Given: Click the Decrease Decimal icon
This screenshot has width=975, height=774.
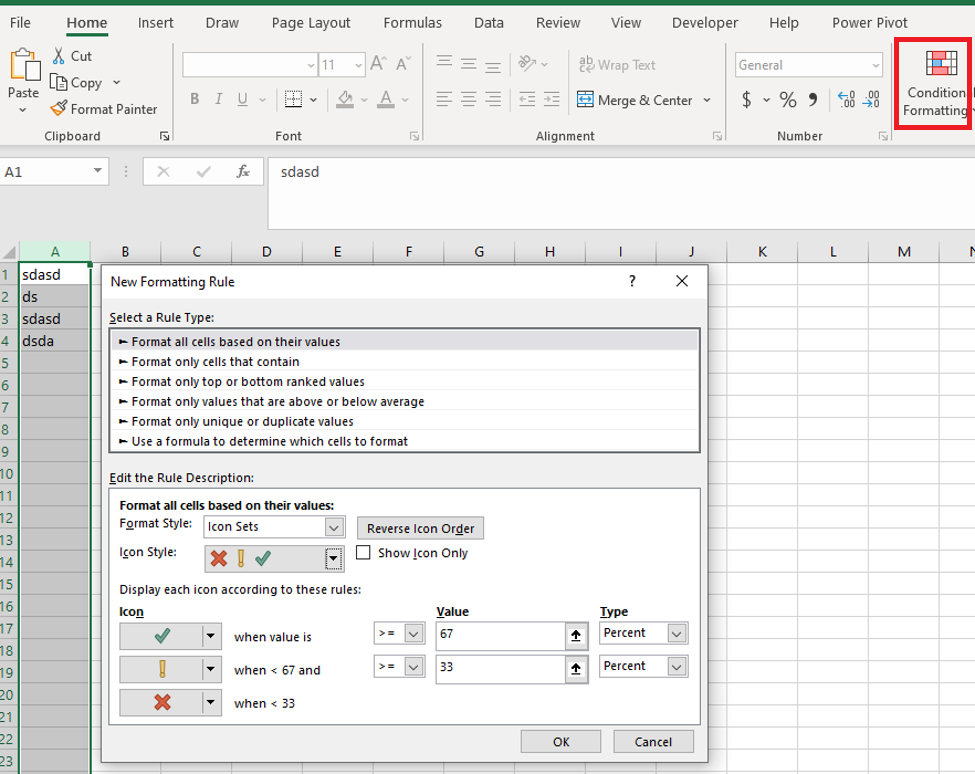Looking at the screenshot, I should (x=871, y=99).
